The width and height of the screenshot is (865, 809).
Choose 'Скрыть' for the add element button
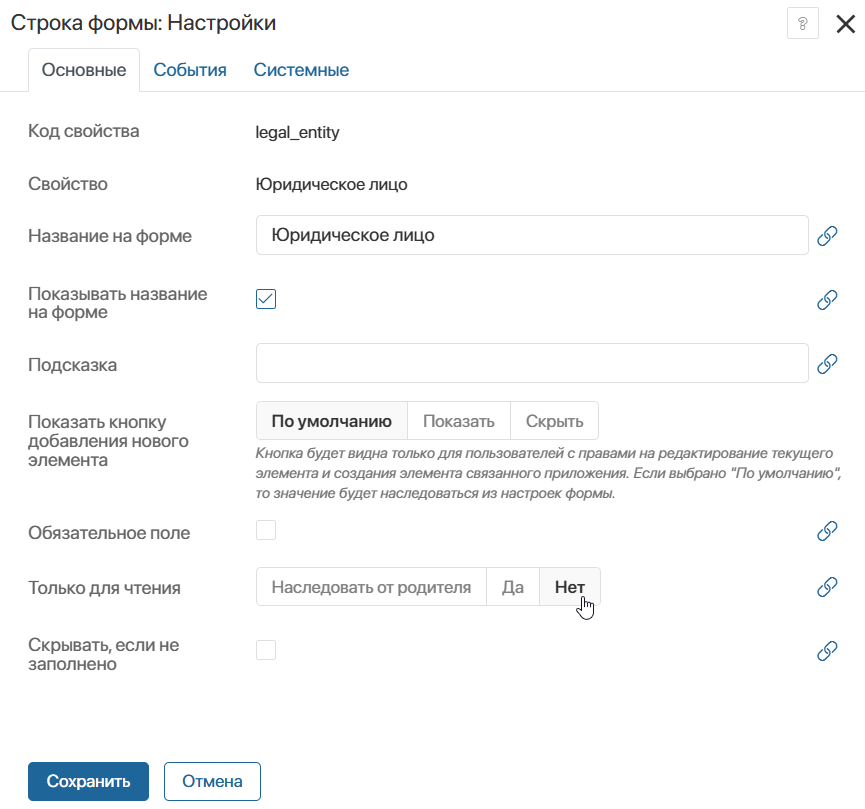554,420
